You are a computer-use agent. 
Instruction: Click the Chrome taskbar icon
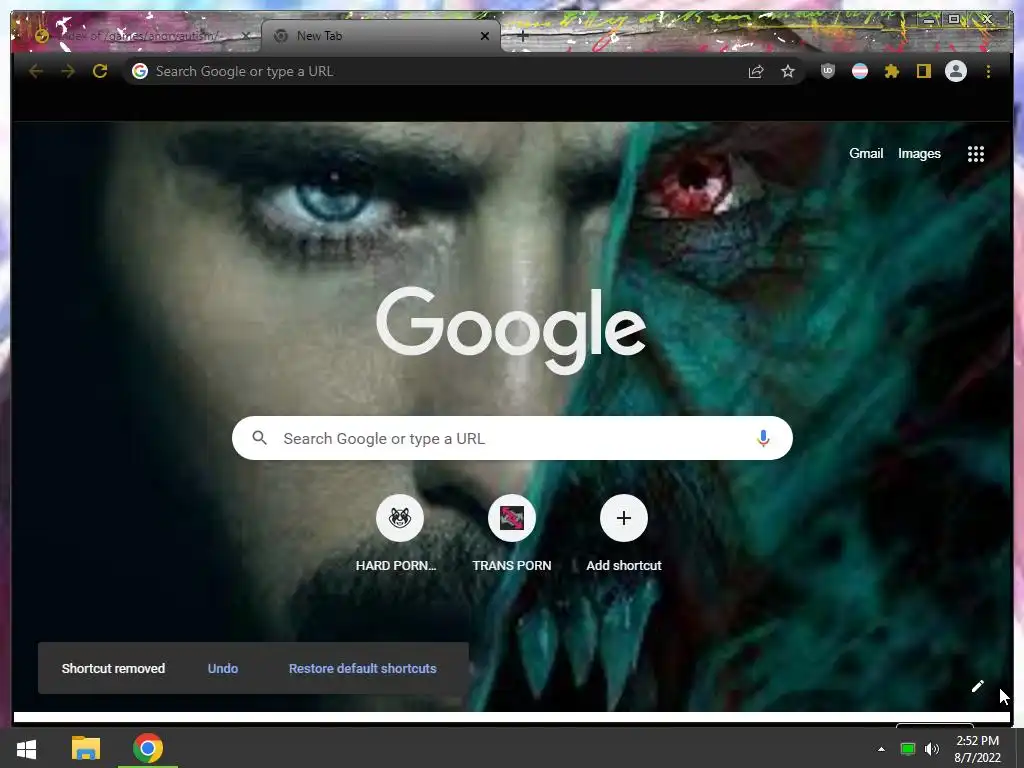pyautogui.click(x=148, y=748)
